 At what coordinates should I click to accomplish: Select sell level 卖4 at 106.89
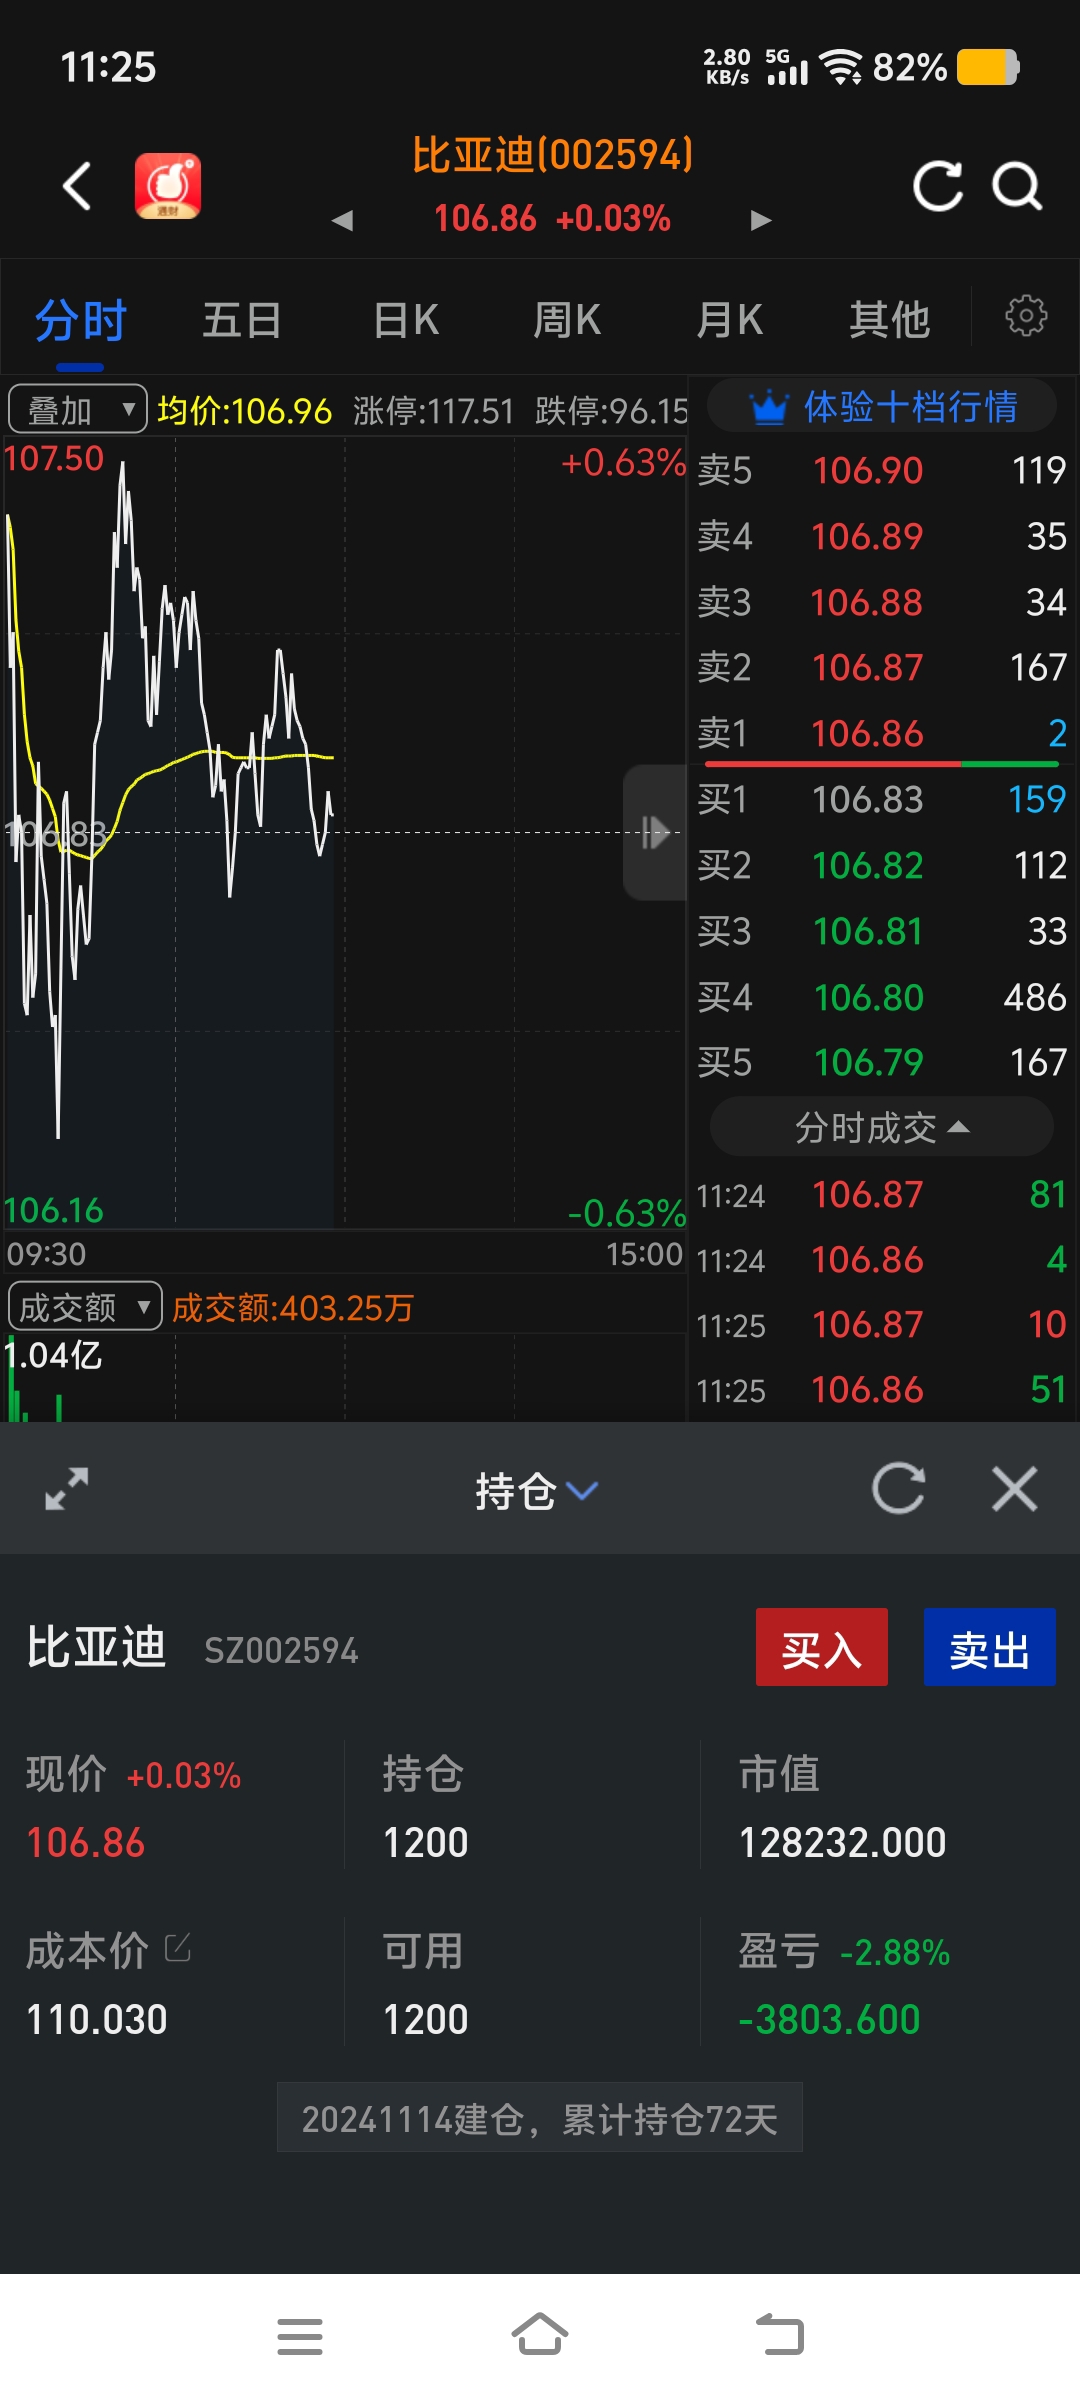coord(882,536)
